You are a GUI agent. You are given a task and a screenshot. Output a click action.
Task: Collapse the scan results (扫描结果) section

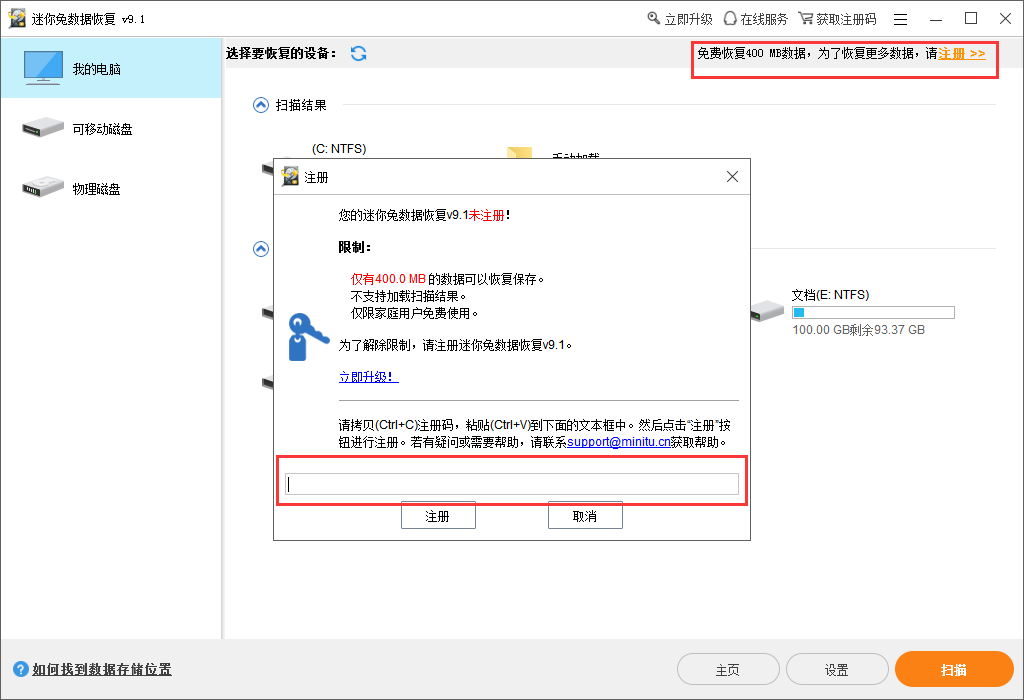[x=261, y=105]
